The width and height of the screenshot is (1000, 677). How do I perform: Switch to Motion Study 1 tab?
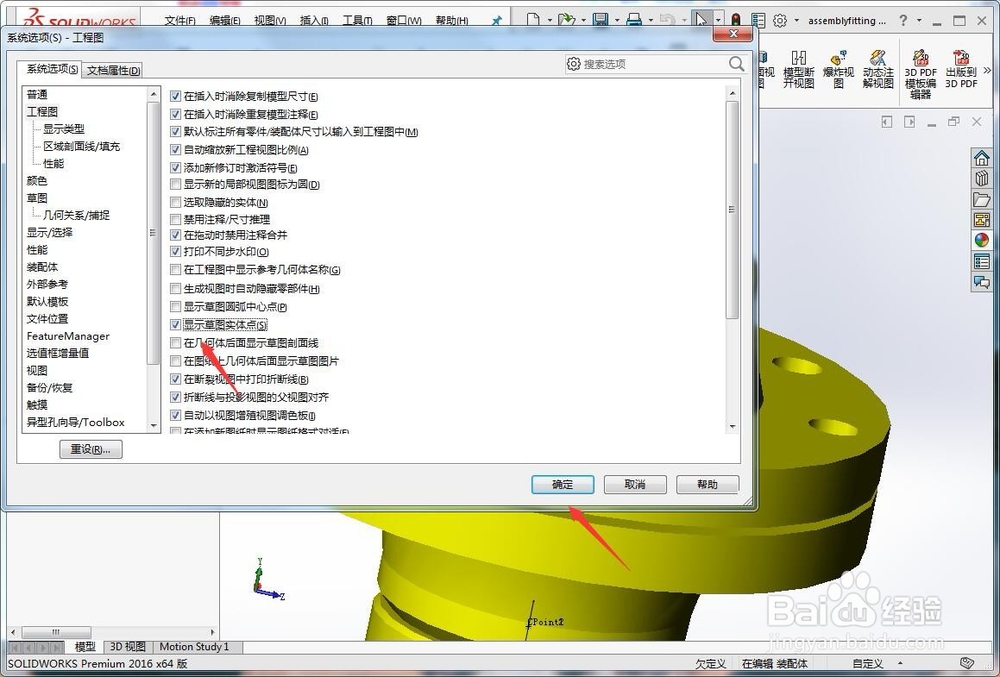tap(194, 646)
